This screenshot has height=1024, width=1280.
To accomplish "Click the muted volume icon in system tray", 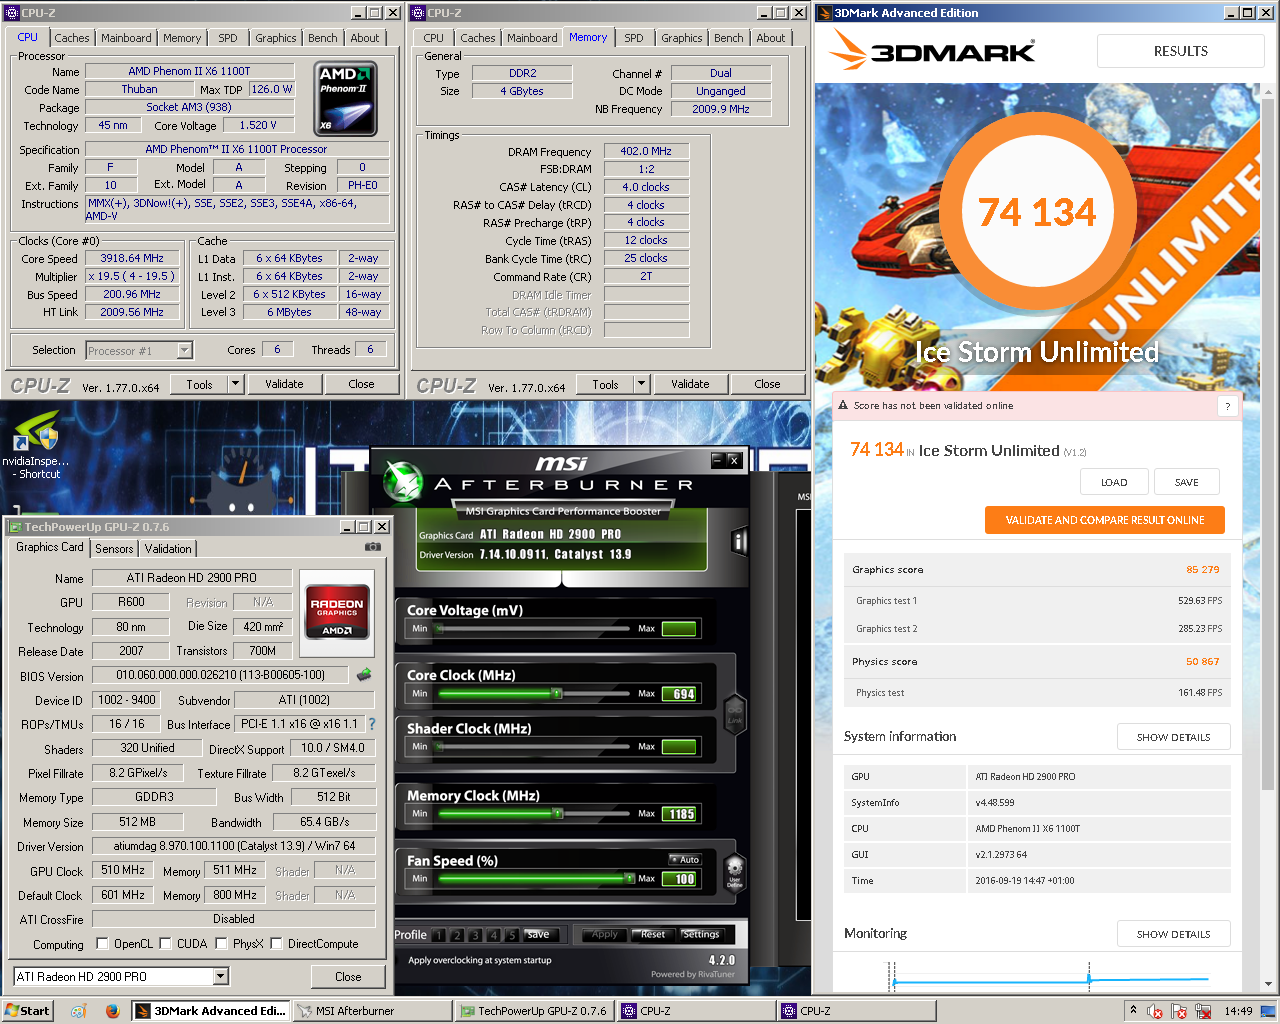I will point(1154,1011).
